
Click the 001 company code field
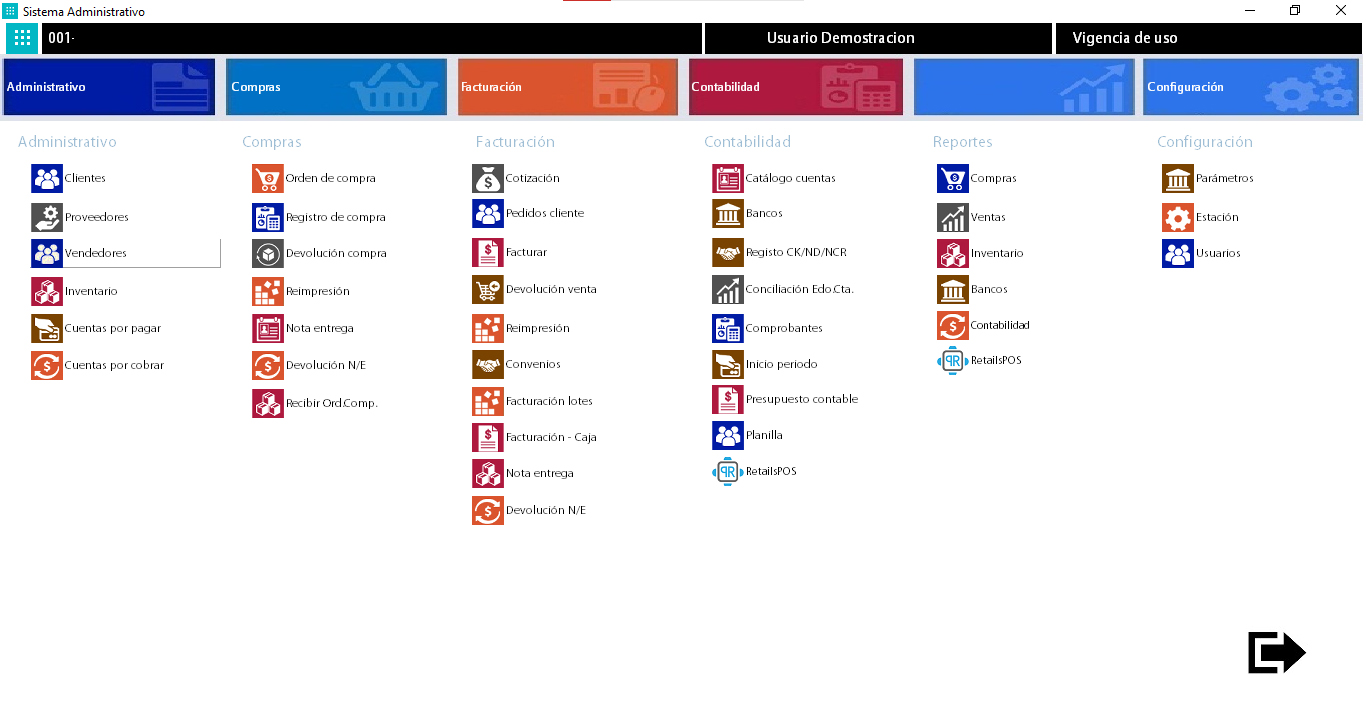372,39
